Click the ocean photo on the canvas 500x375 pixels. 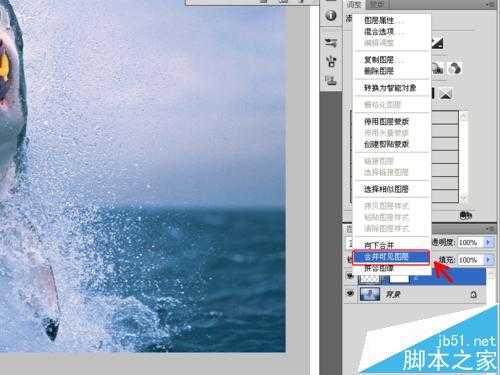pyautogui.click(x=143, y=176)
